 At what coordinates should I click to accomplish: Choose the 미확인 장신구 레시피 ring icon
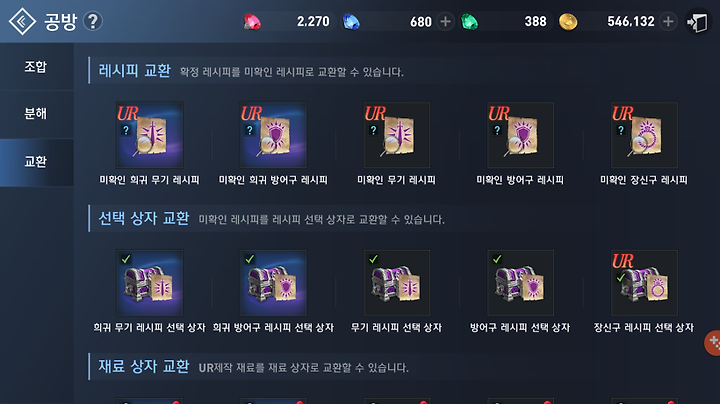click(644, 135)
